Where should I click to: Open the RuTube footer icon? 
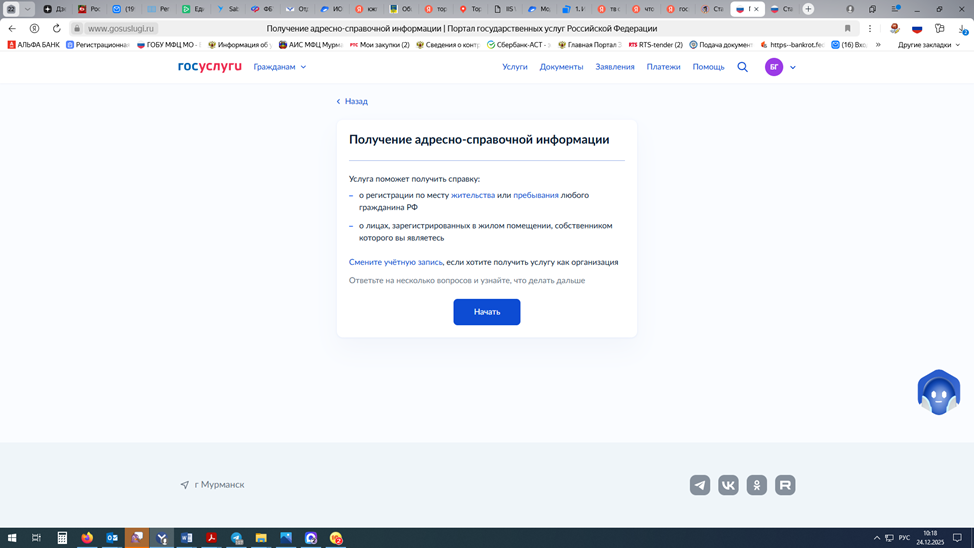(x=785, y=485)
